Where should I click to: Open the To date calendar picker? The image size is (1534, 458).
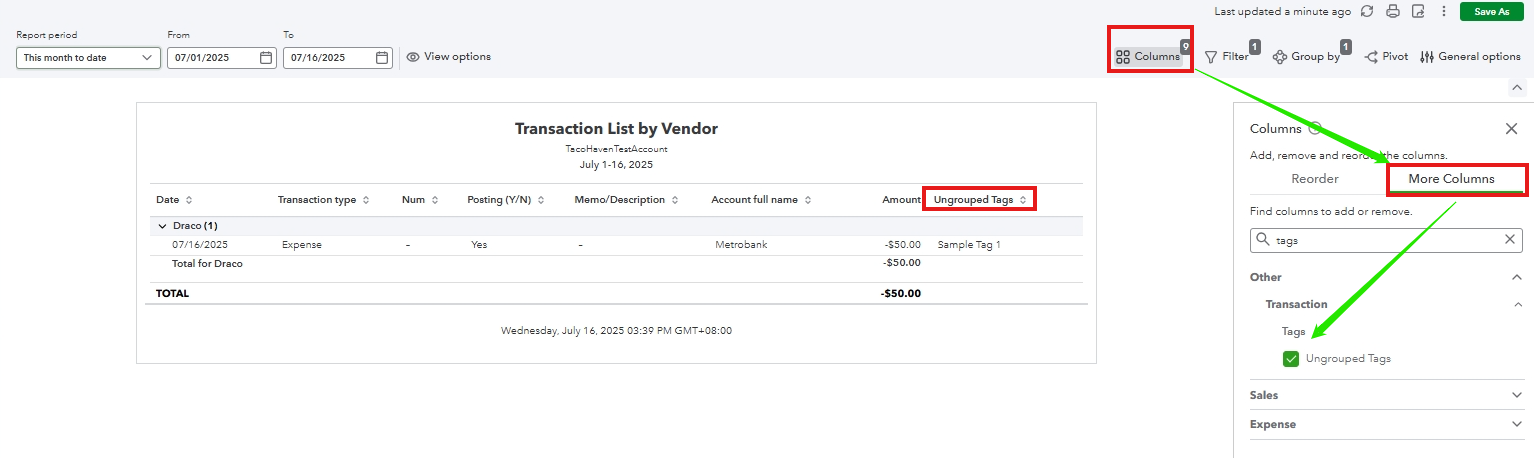pos(382,57)
